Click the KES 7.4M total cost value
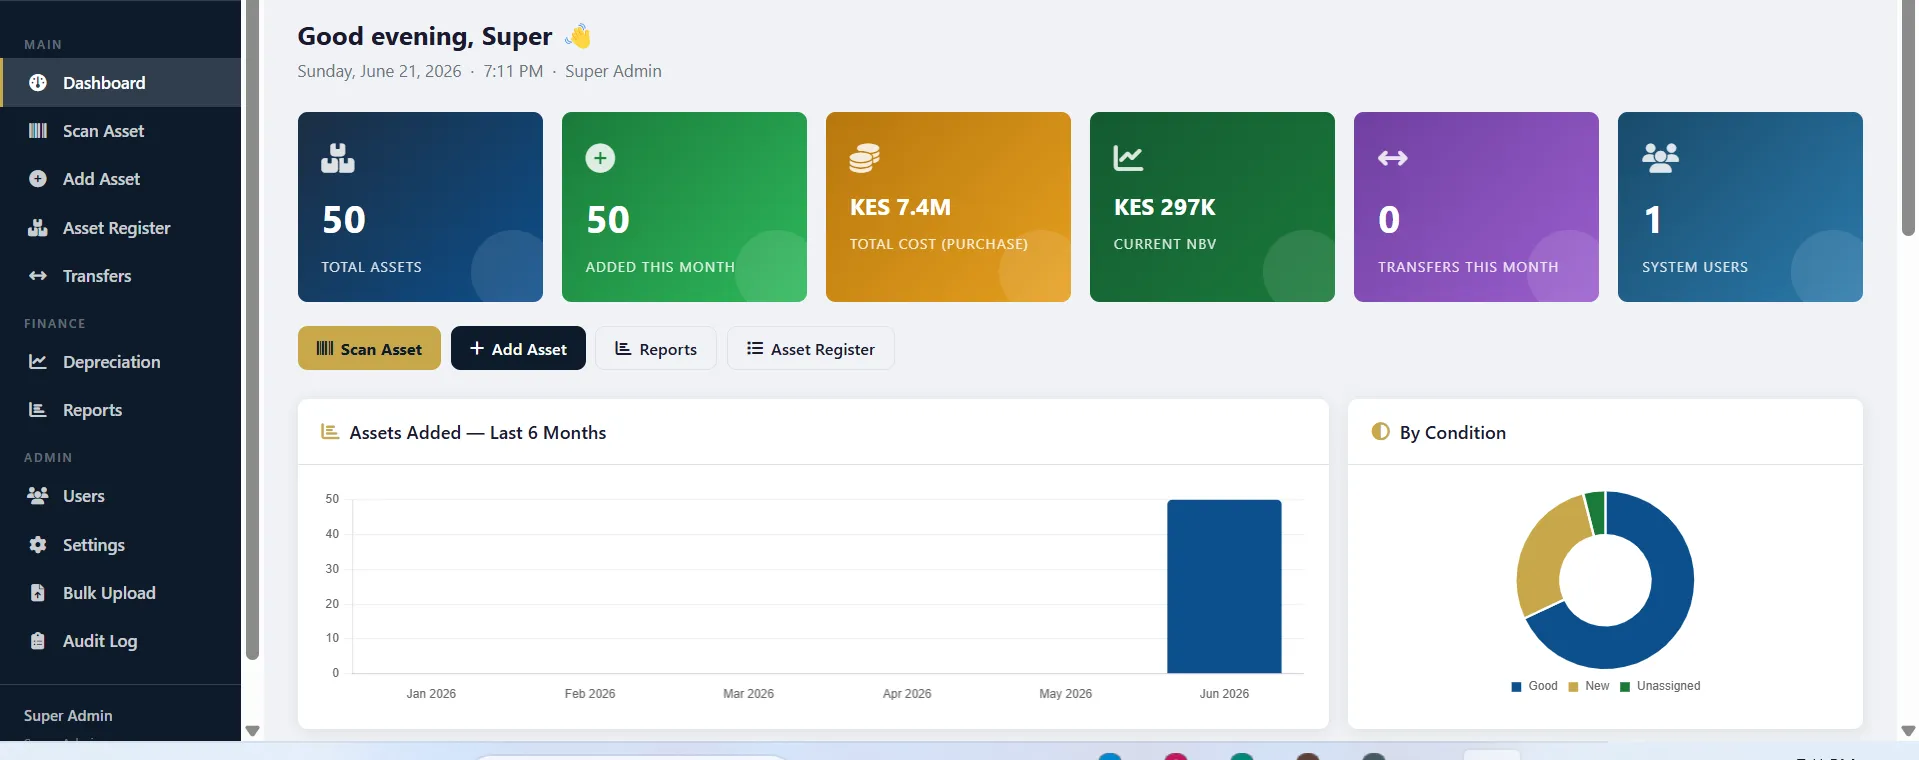Image resolution: width=1919 pixels, height=760 pixels. 900,207
